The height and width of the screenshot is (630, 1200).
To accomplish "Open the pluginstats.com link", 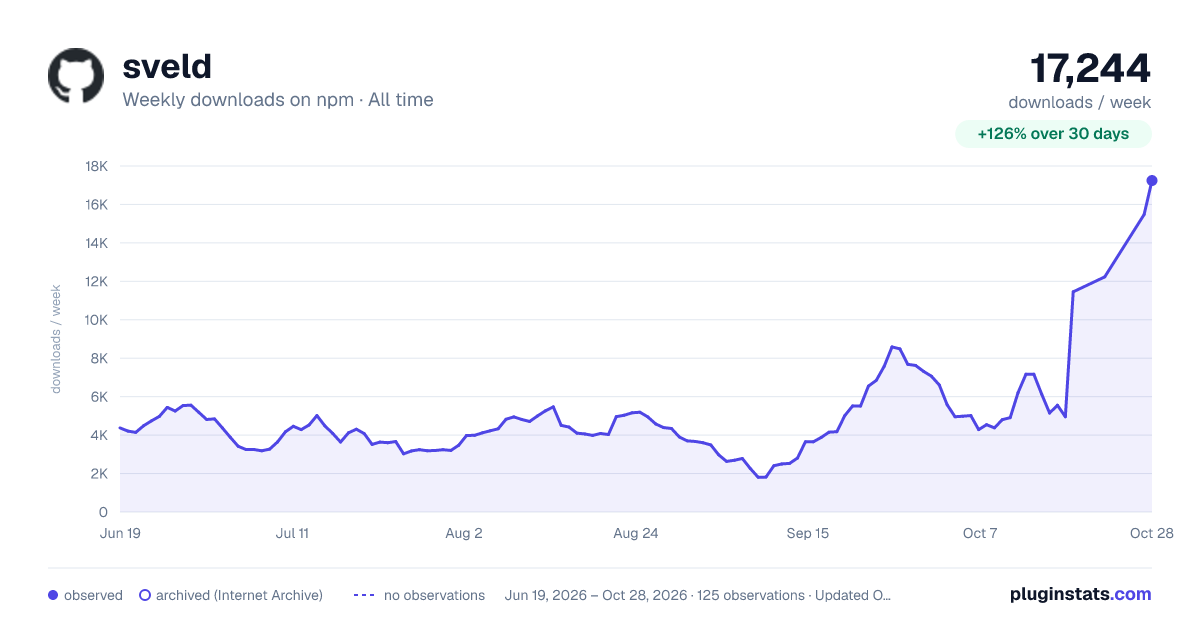I will point(1081,594).
